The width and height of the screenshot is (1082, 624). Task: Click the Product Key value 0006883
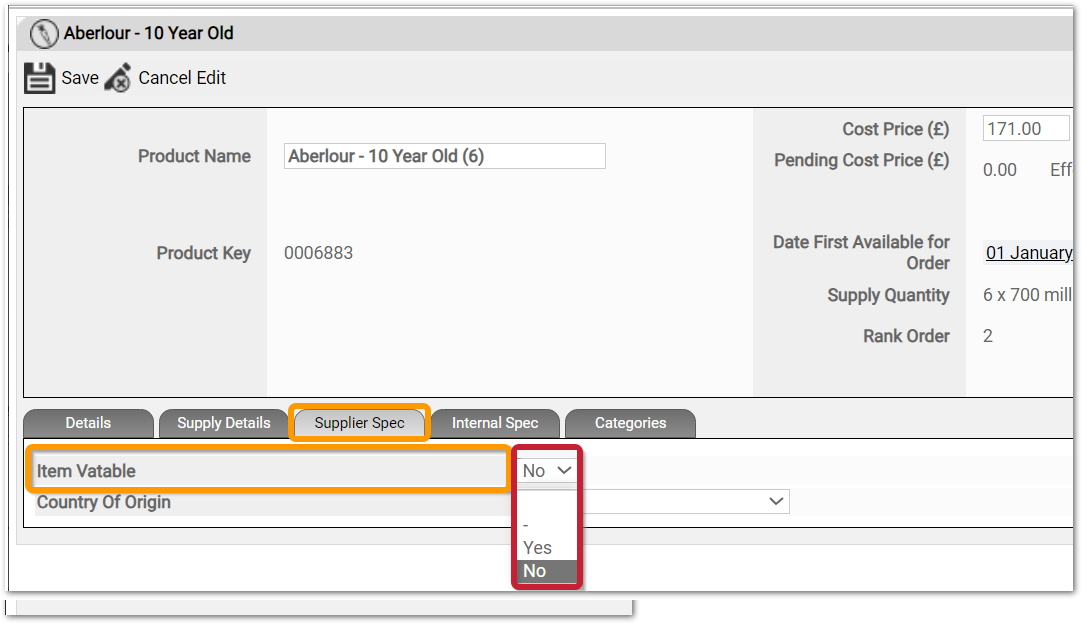tap(318, 253)
